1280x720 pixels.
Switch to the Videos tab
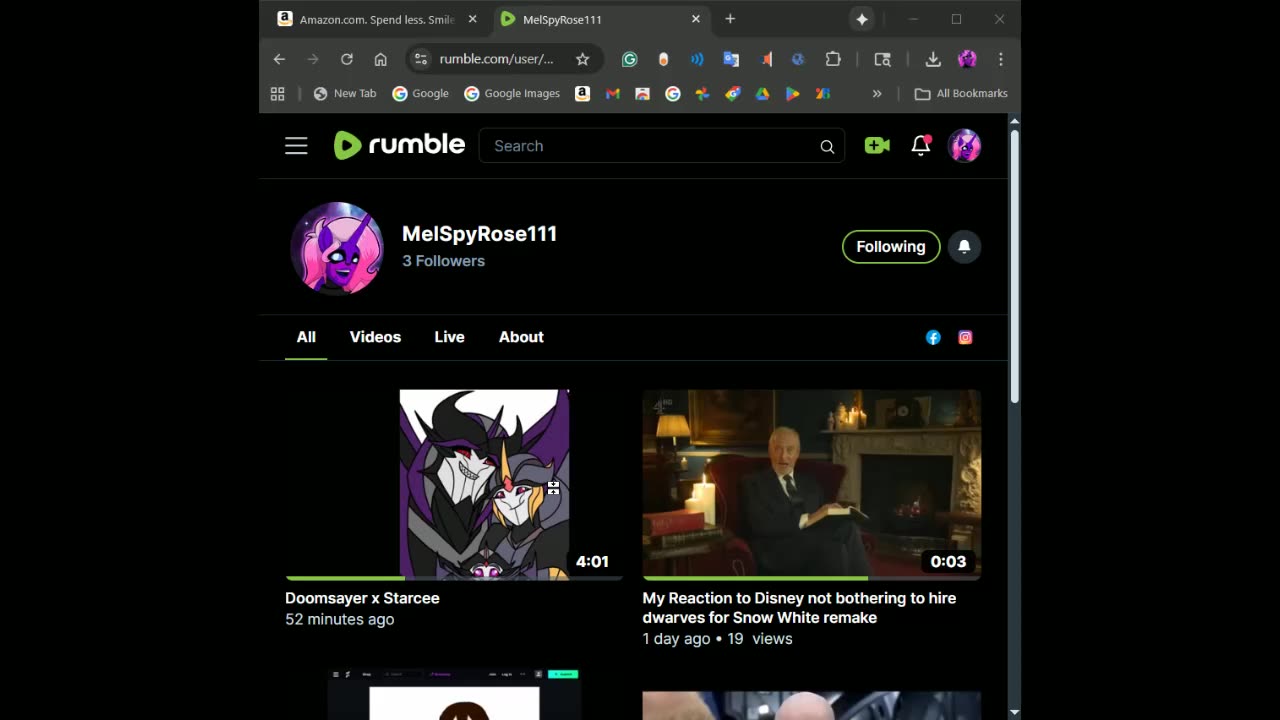(x=375, y=337)
